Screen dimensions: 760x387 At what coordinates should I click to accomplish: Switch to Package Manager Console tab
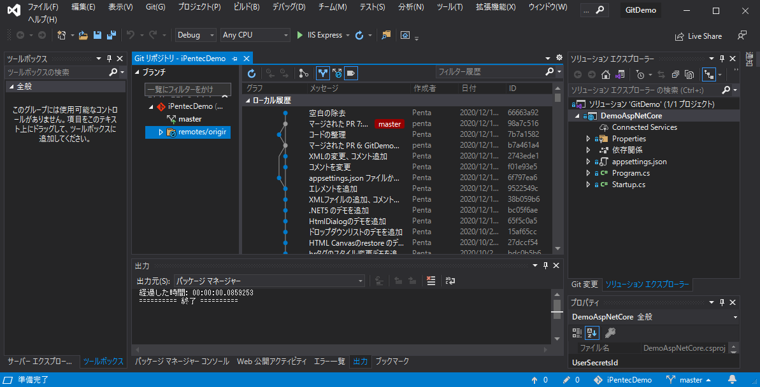click(182, 361)
